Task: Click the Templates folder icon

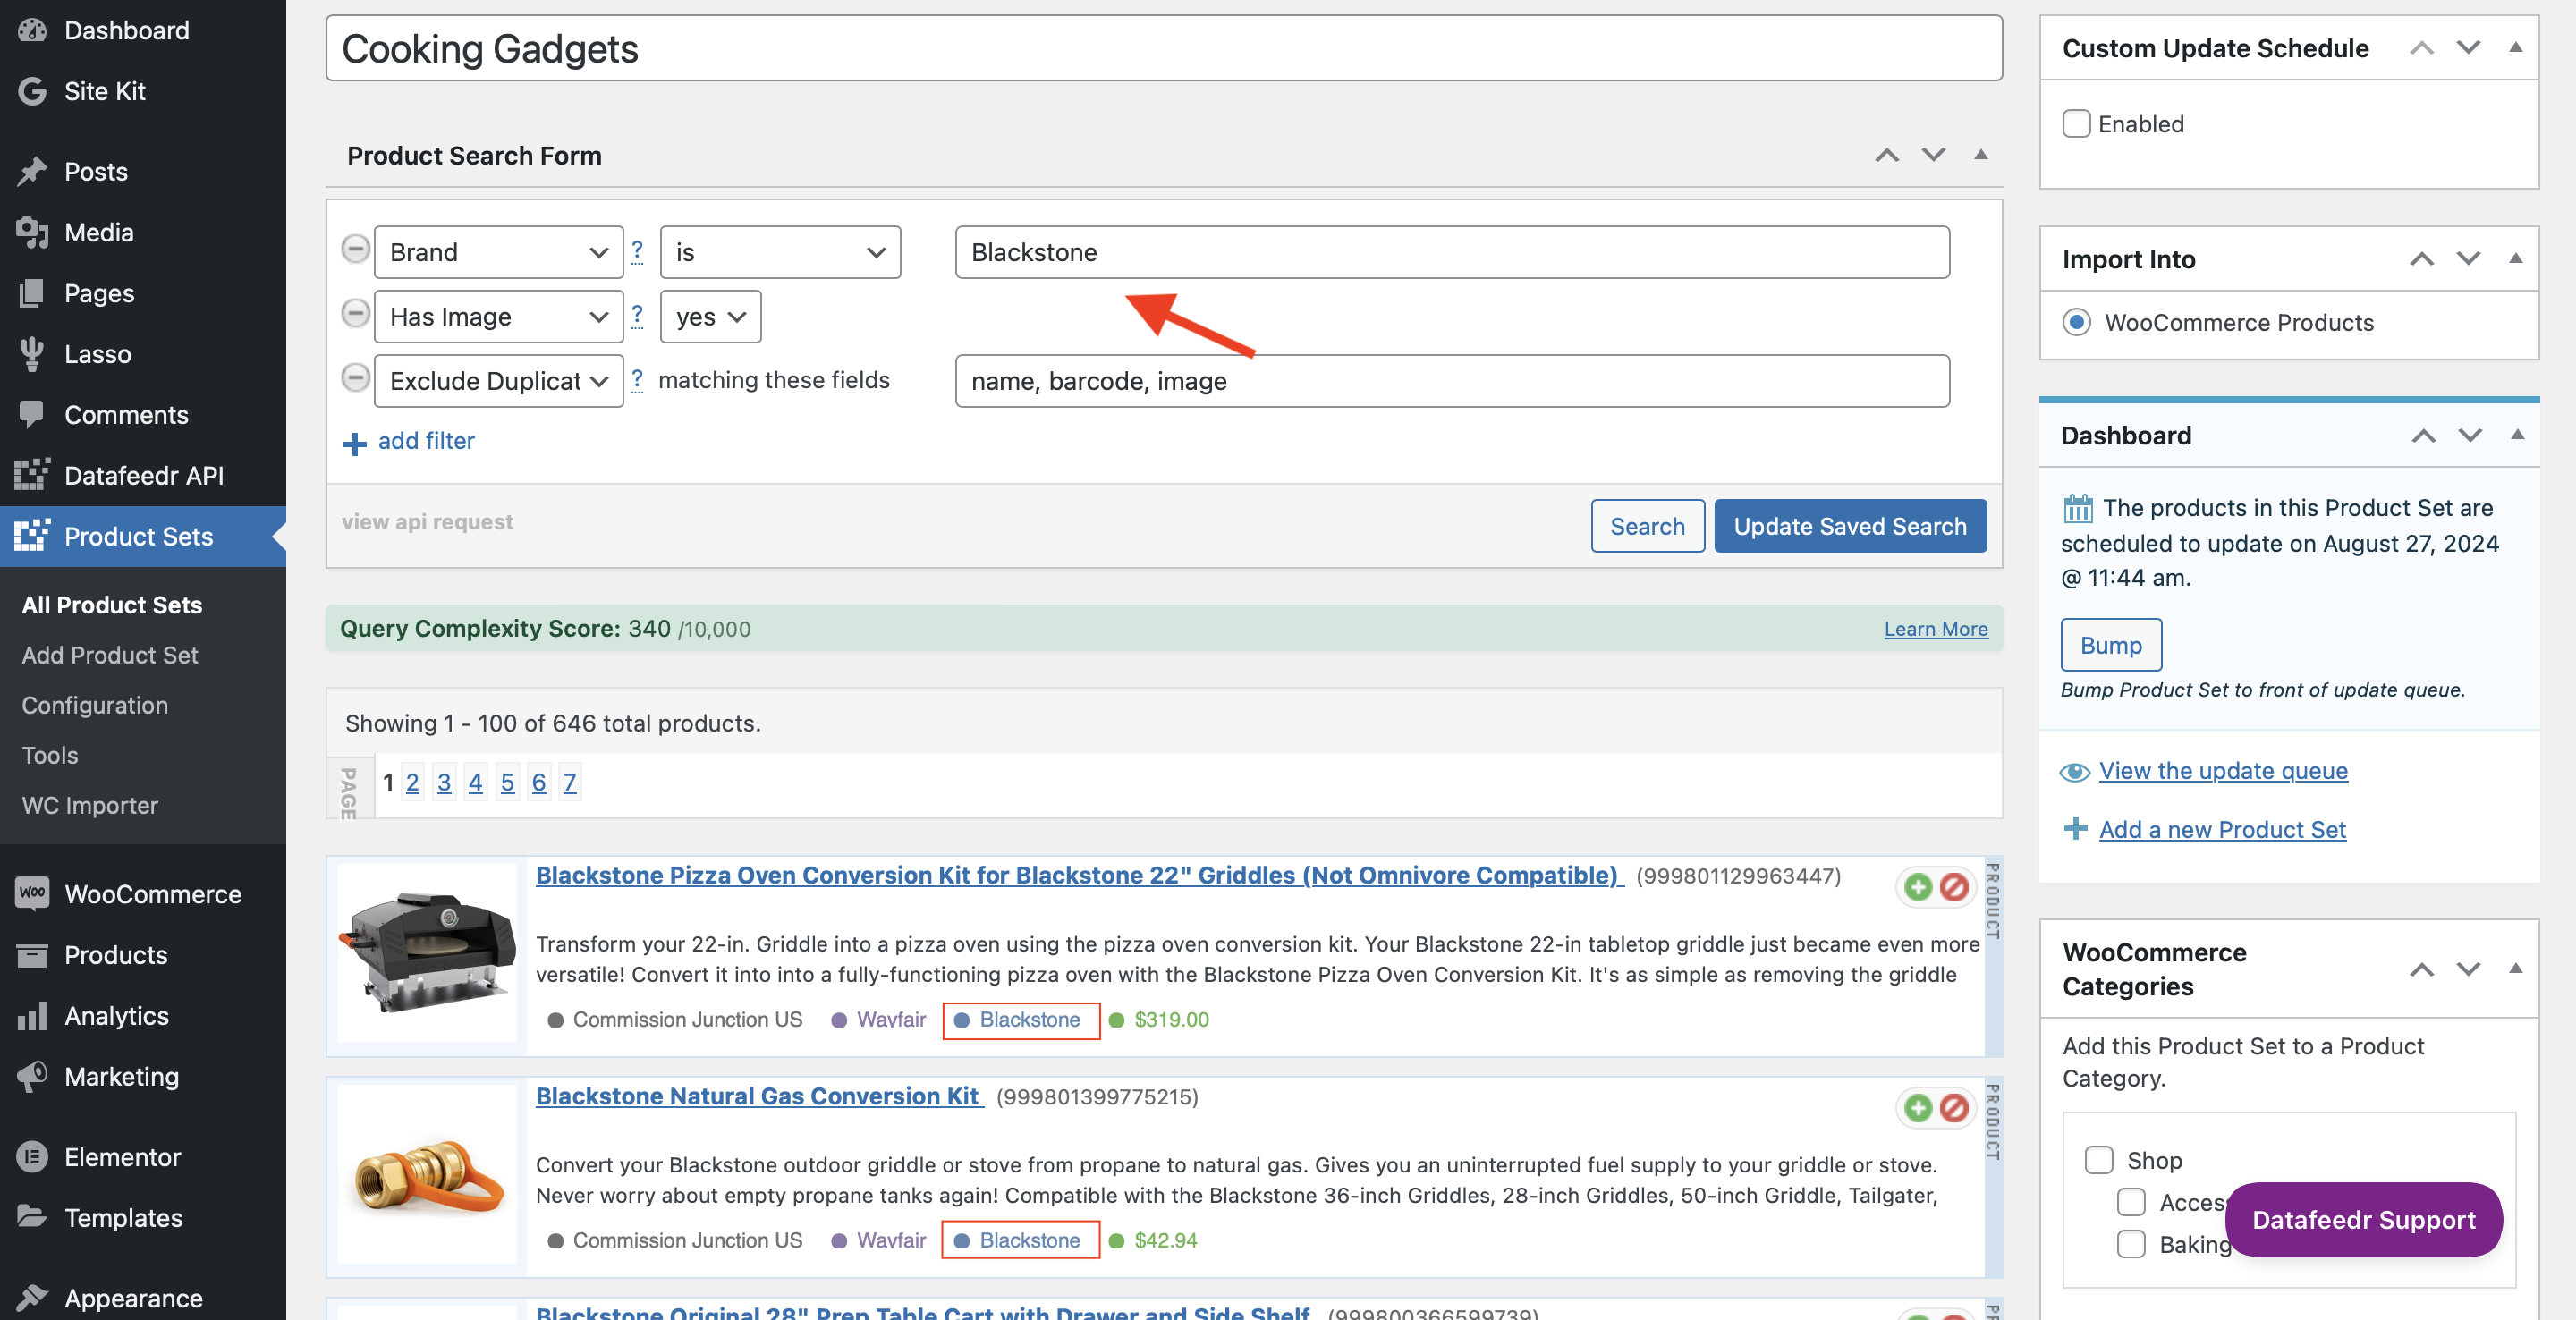Action: tap(32, 1217)
